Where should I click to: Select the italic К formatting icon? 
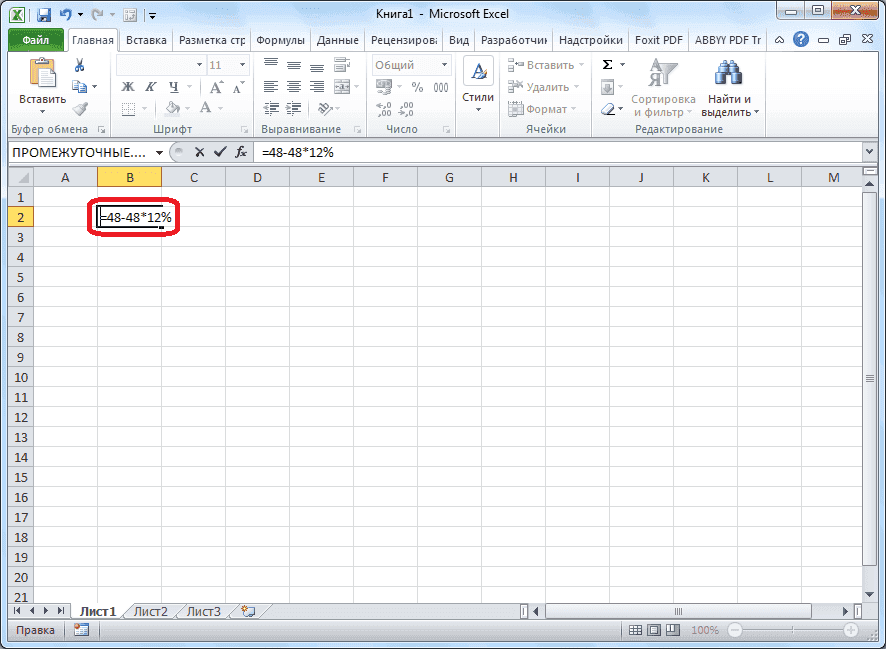coord(150,86)
